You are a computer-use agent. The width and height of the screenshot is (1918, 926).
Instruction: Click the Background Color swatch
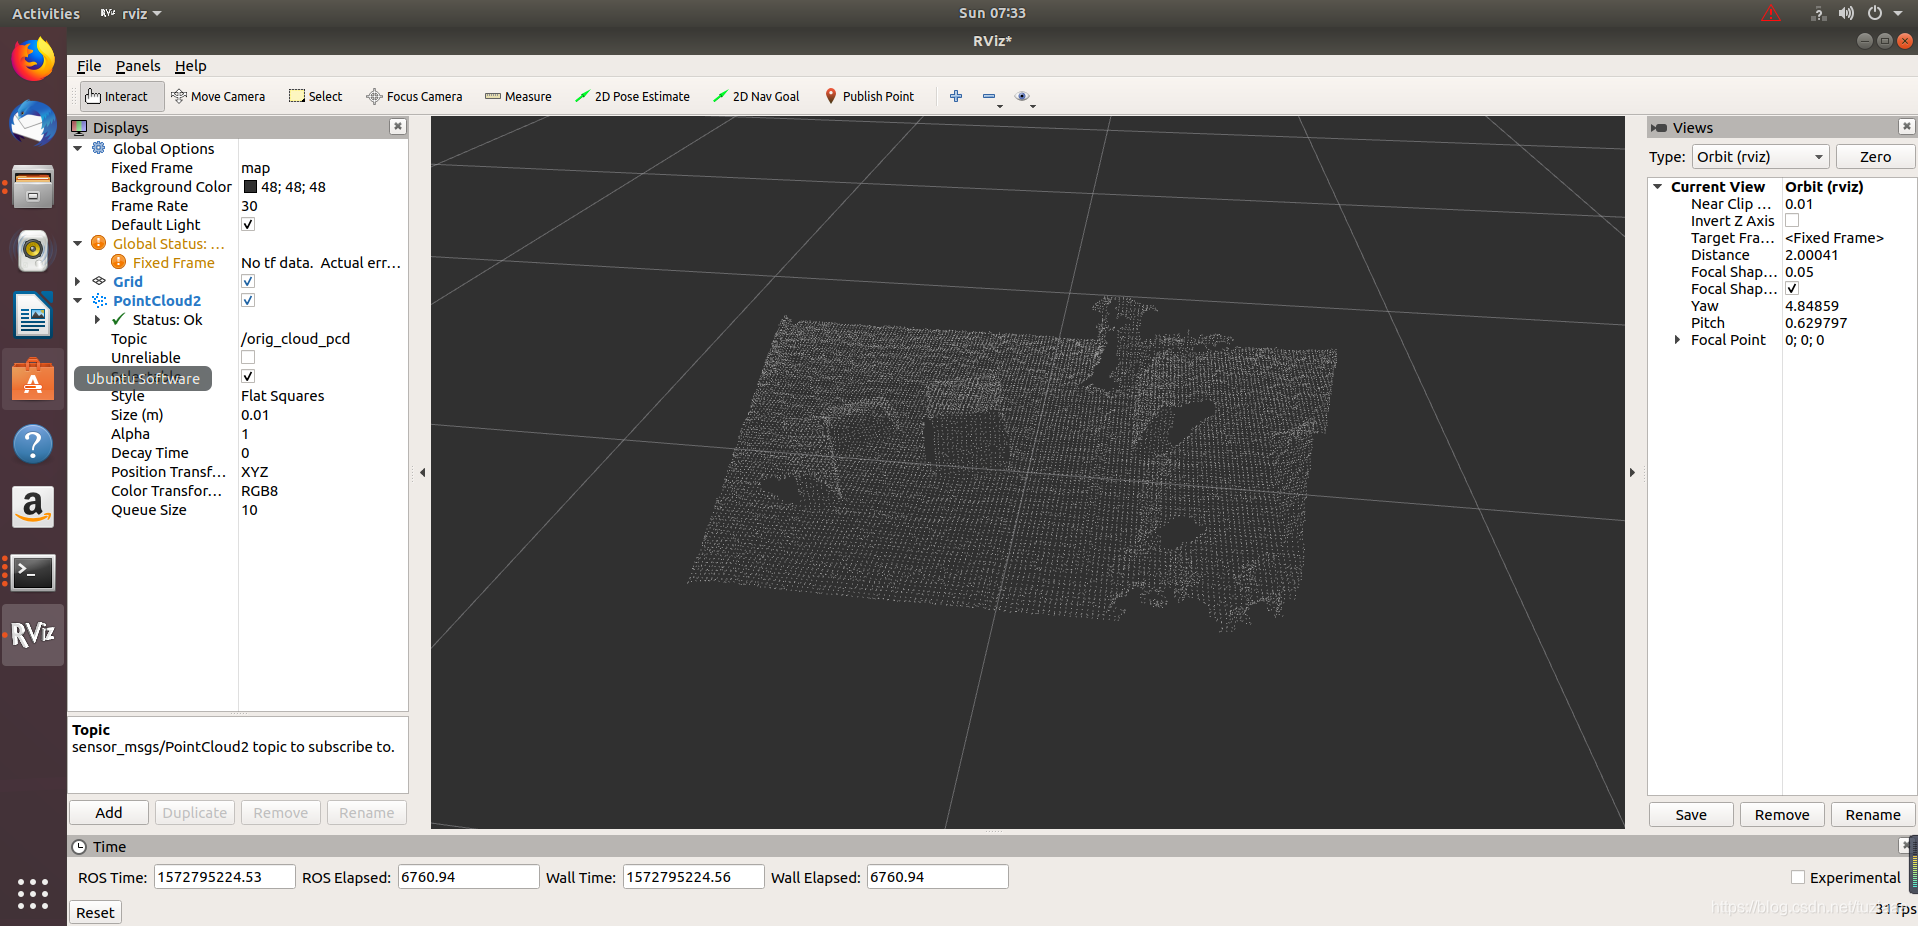tap(250, 187)
